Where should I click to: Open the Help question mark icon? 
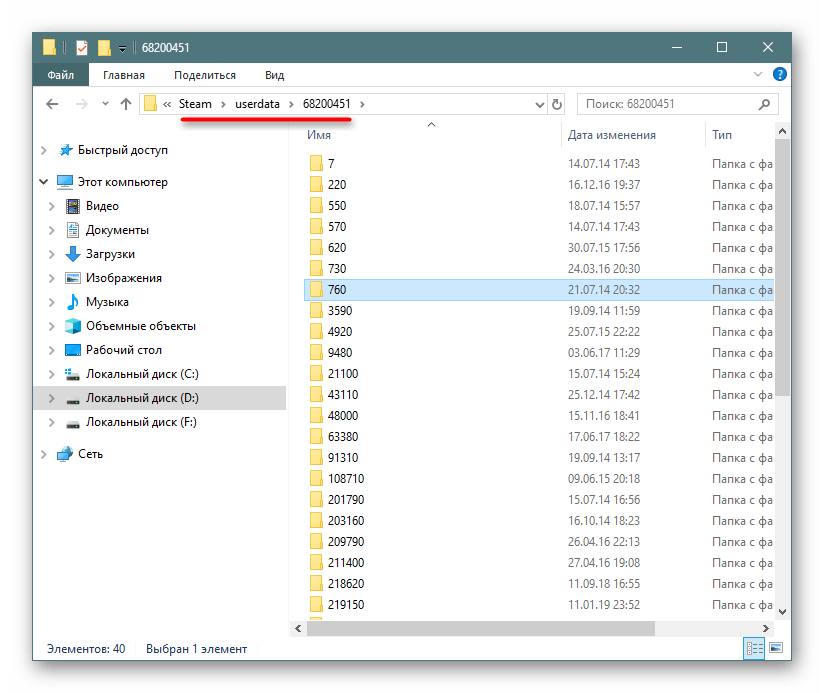point(781,75)
